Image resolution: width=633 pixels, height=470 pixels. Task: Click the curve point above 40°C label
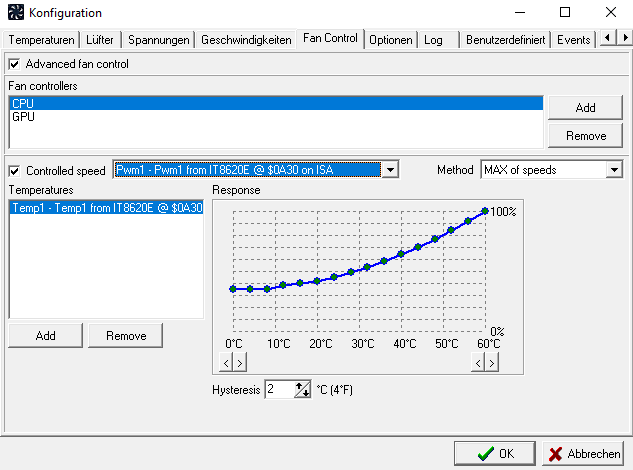click(401, 254)
